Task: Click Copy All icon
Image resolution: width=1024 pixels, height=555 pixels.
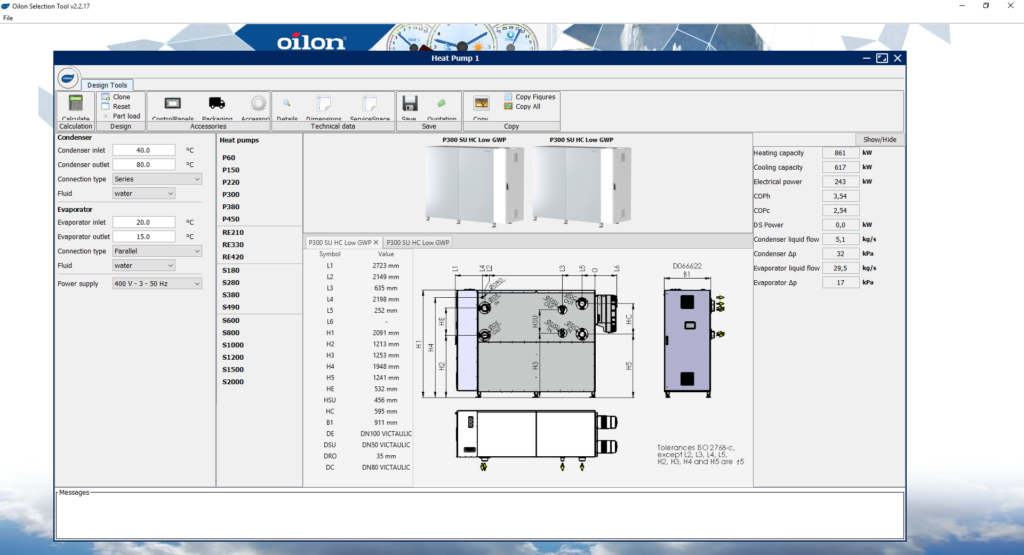Action: [x=508, y=106]
